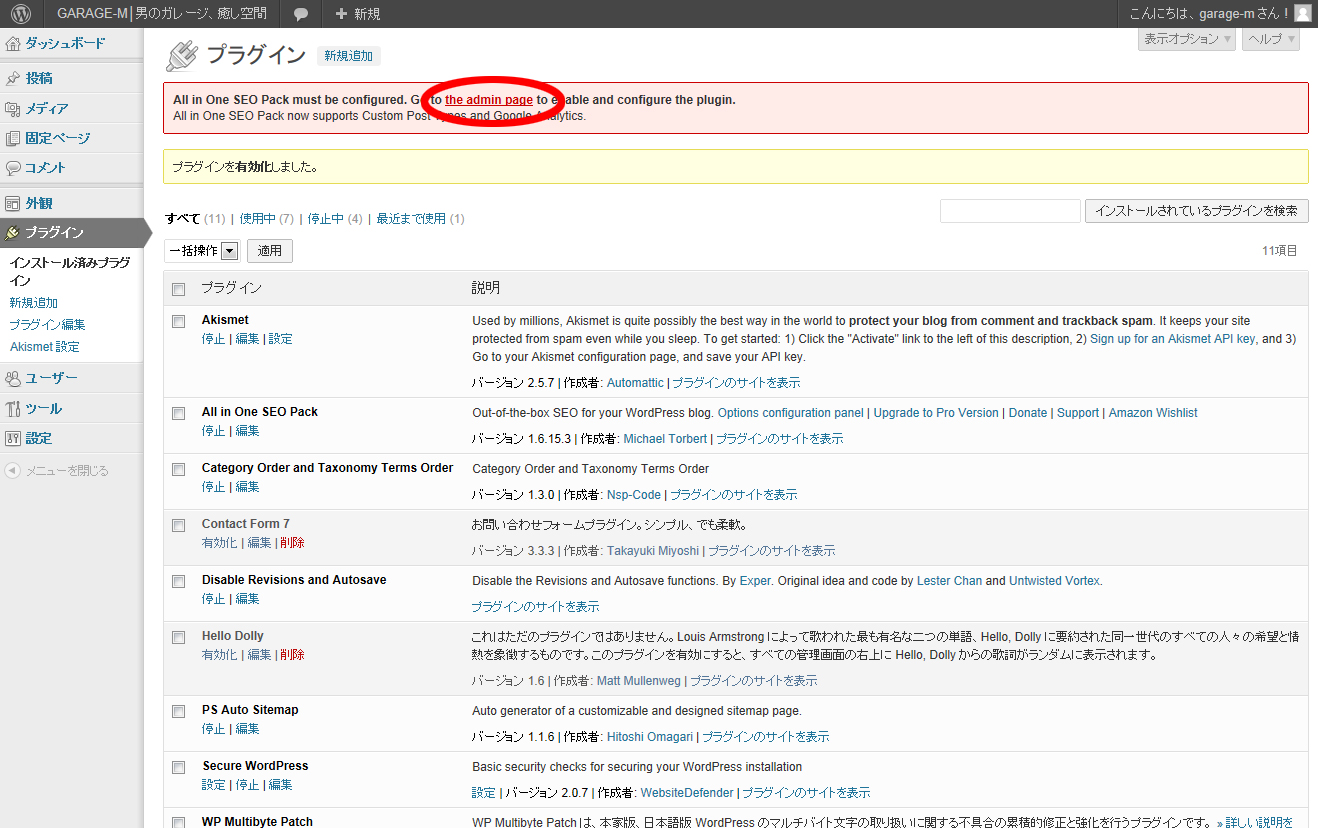The height and width of the screenshot is (828, 1318).
Task: Click the ツール tools icon
Action: (x=13, y=408)
